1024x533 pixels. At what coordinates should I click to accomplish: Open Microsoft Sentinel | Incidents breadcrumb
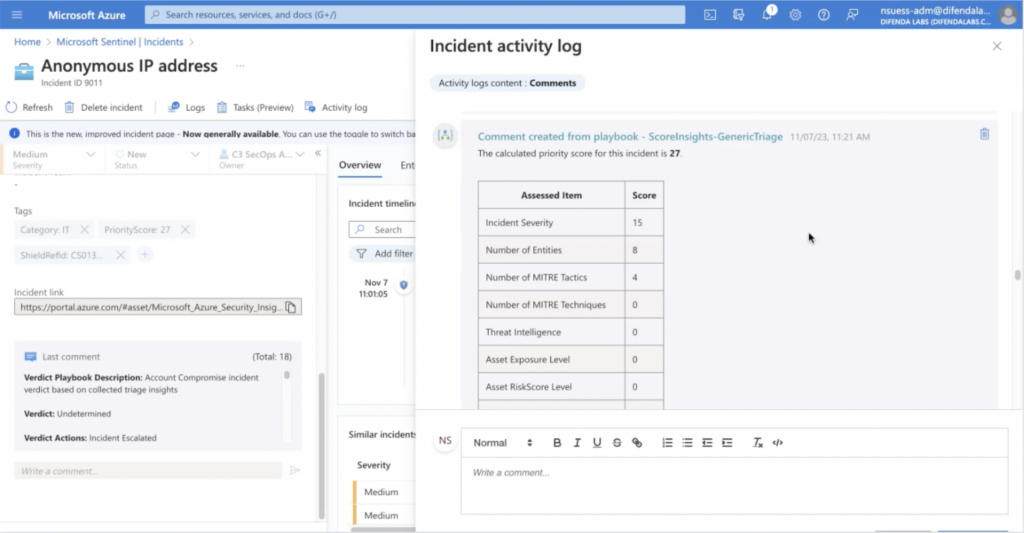coord(120,42)
